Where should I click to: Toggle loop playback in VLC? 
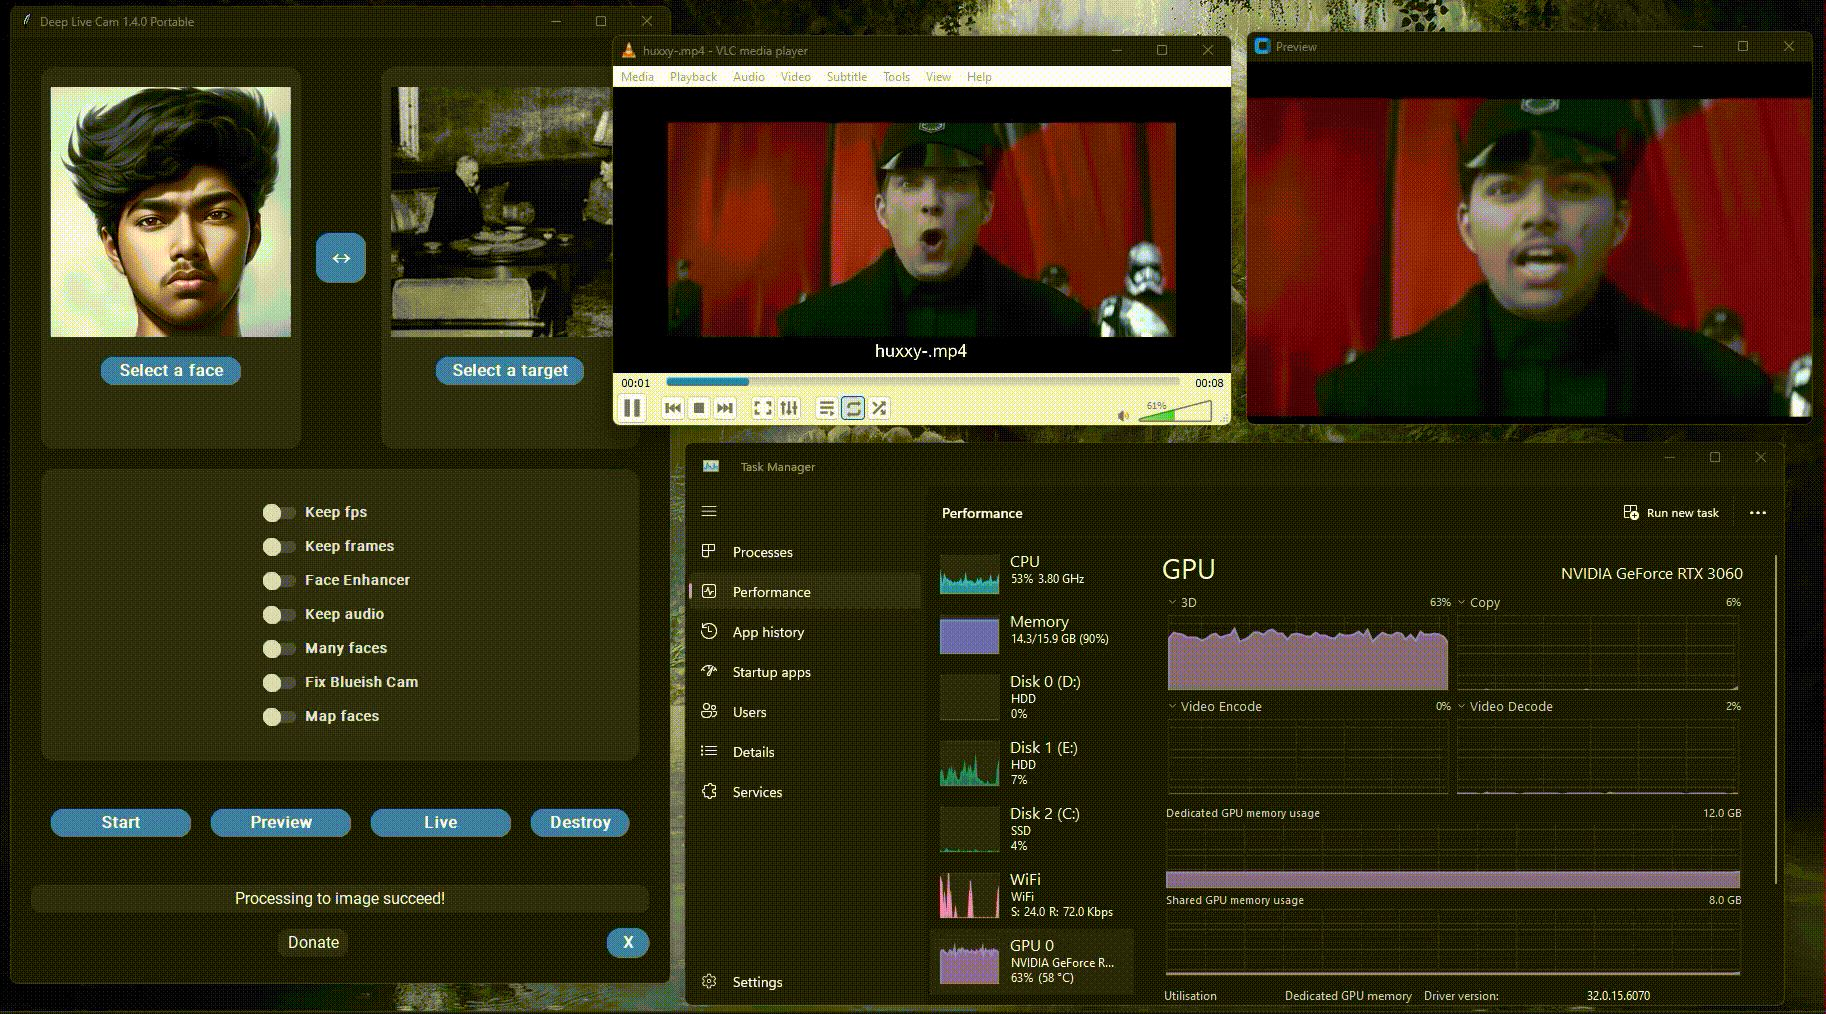852,408
